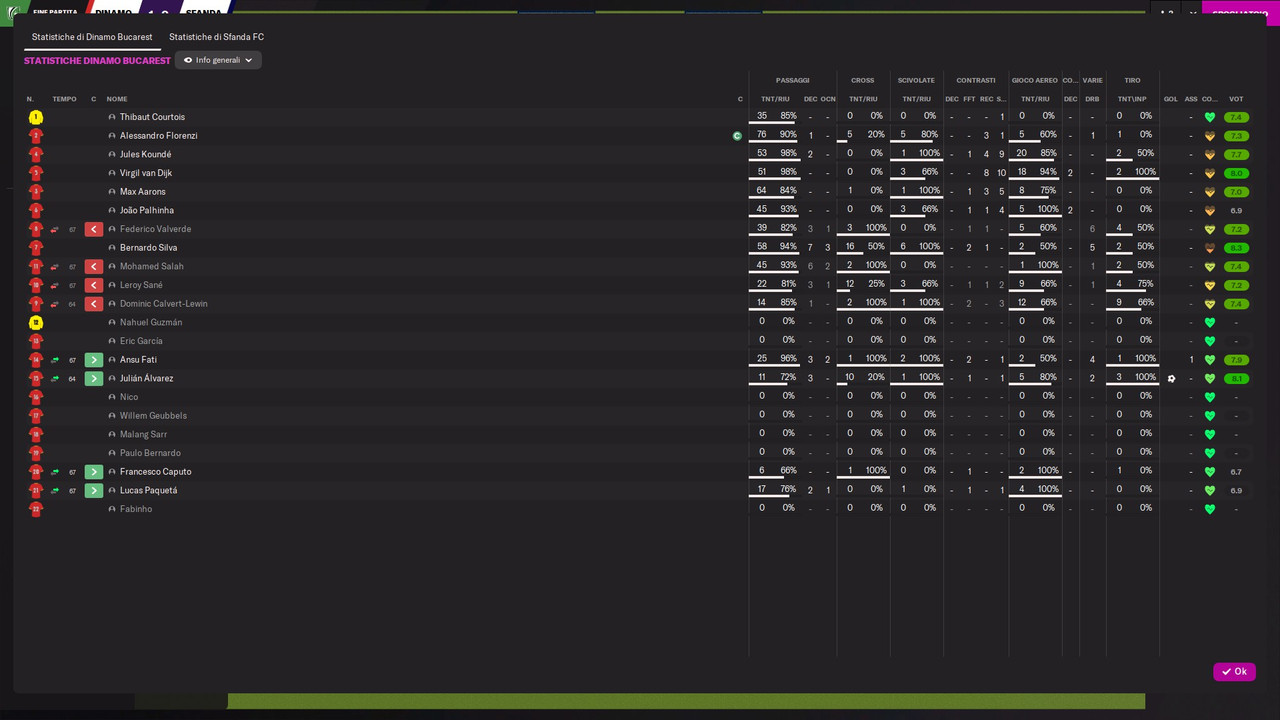This screenshot has height=720, width=1280.
Task: Click the profile icon next to Malang Sarr
Action: coord(112,435)
